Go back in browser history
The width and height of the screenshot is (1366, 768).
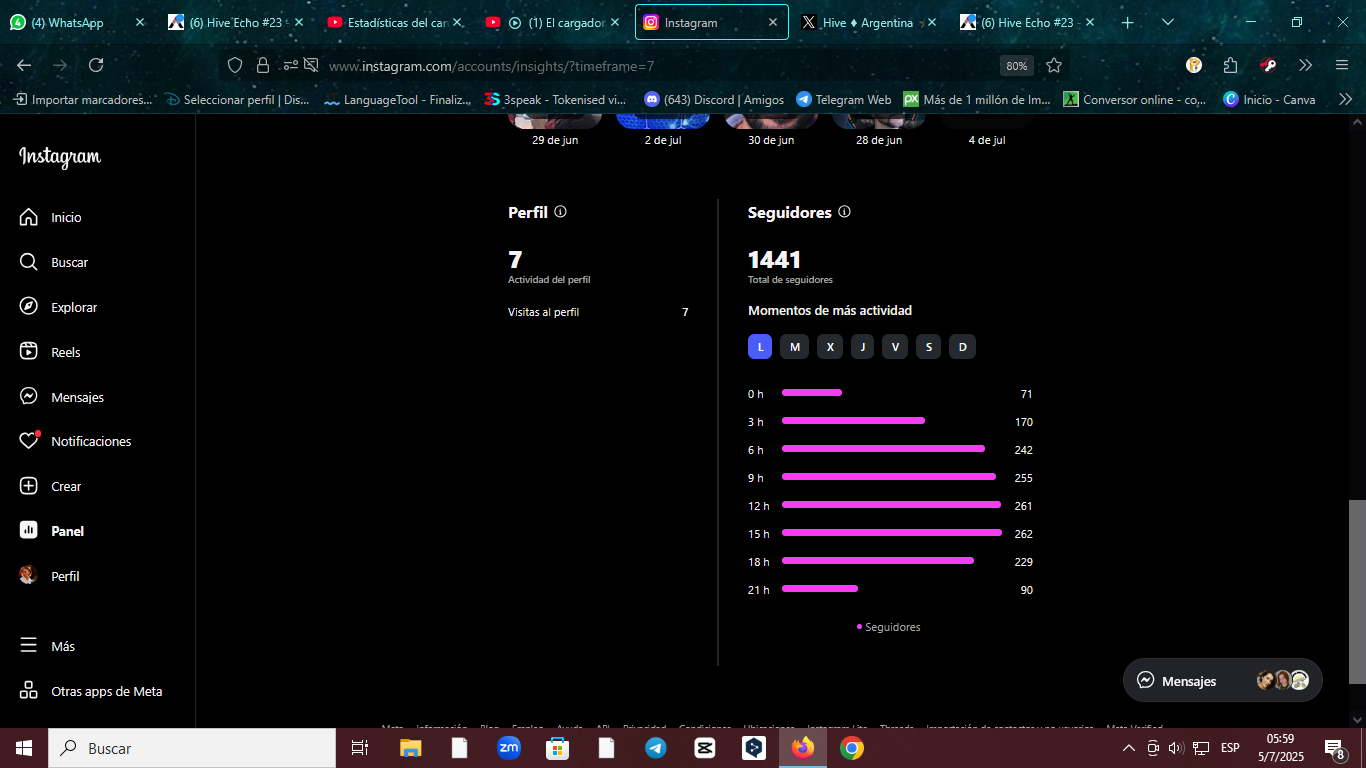[24, 65]
